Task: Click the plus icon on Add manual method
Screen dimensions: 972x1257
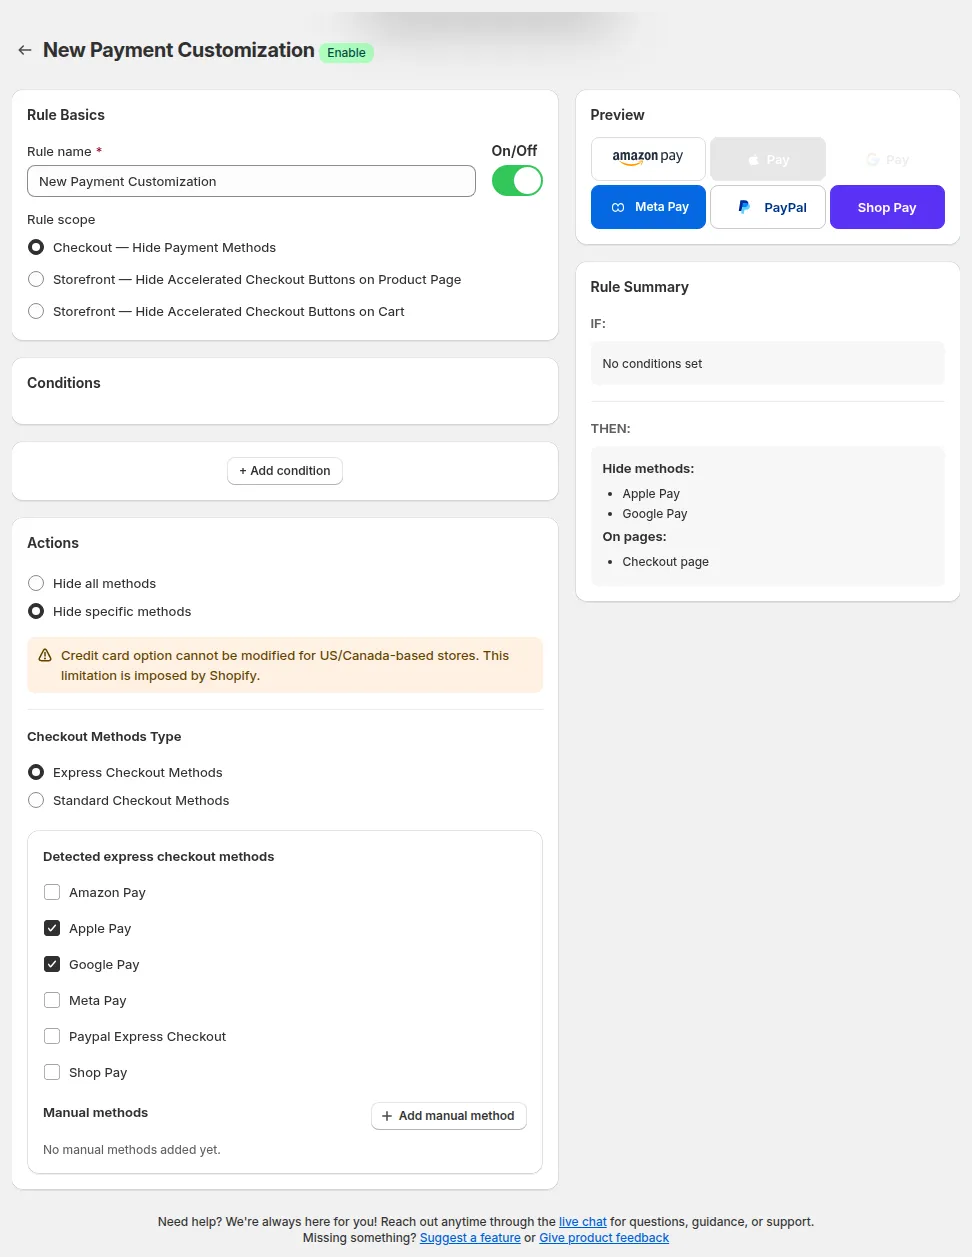Action: click(387, 1116)
